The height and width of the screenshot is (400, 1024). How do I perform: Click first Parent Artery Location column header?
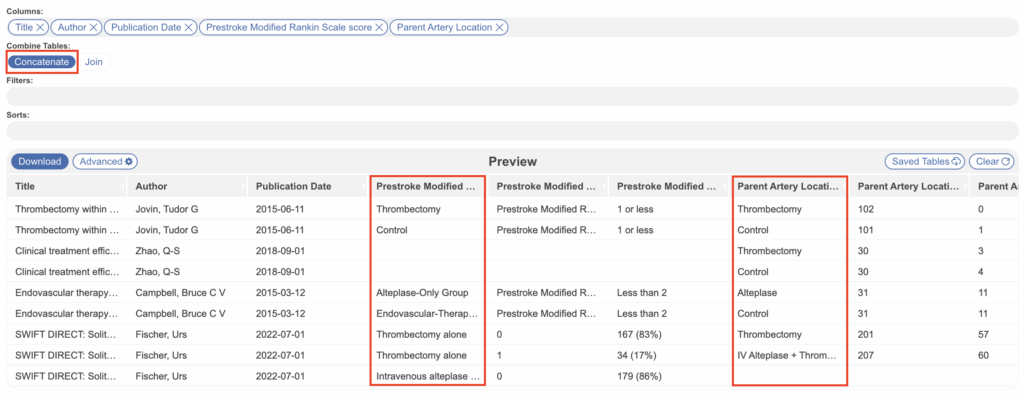pos(789,186)
